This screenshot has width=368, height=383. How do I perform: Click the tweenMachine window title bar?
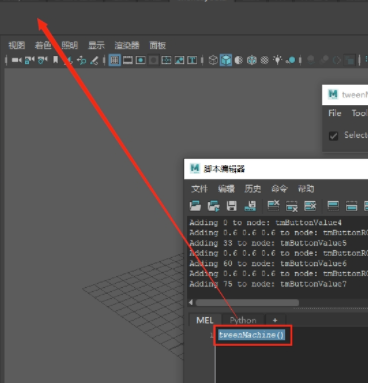click(x=345, y=95)
